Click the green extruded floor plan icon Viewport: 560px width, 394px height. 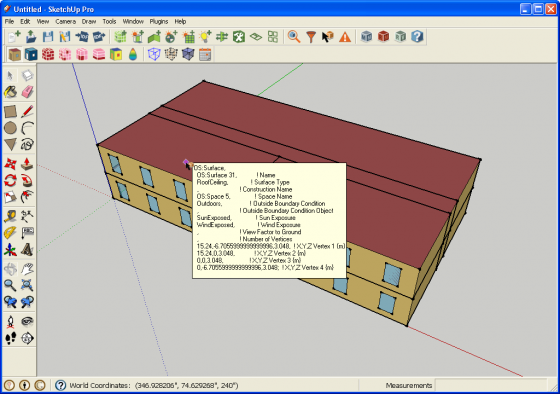tap(154, 37)
